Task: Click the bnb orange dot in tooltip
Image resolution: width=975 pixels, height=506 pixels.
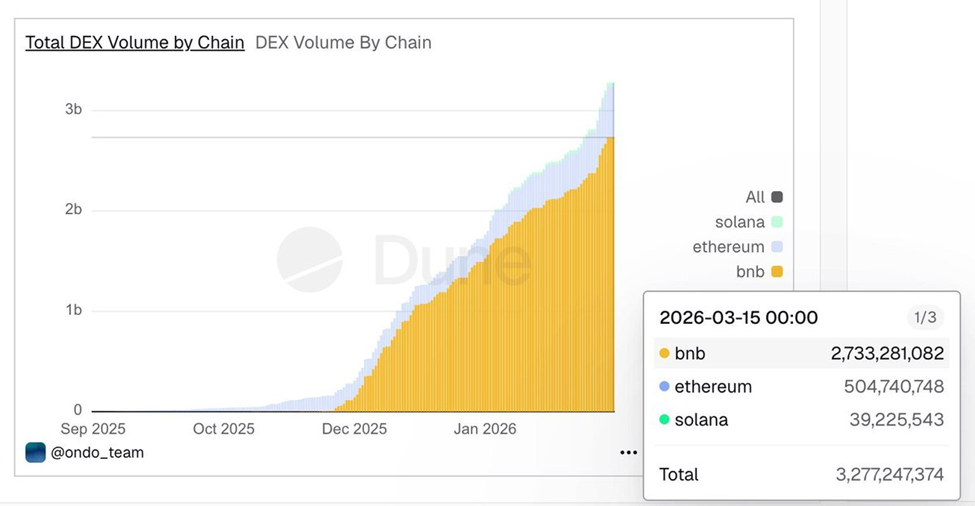Action: 664,353
